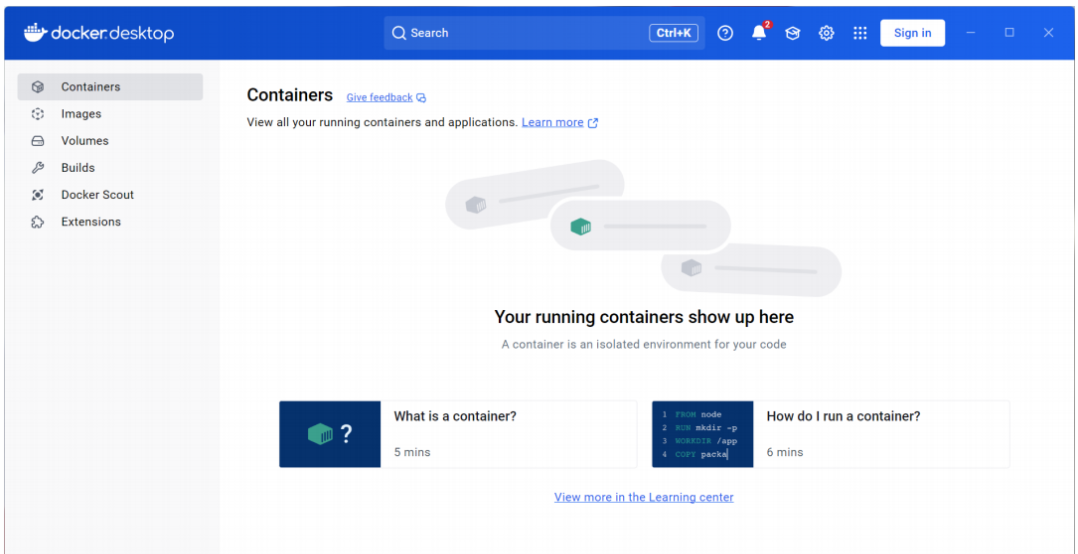Image resolution: width=1078 pixels, height=554 pixels.
Task: Click the Containers page heading
Action: [289, 95]
